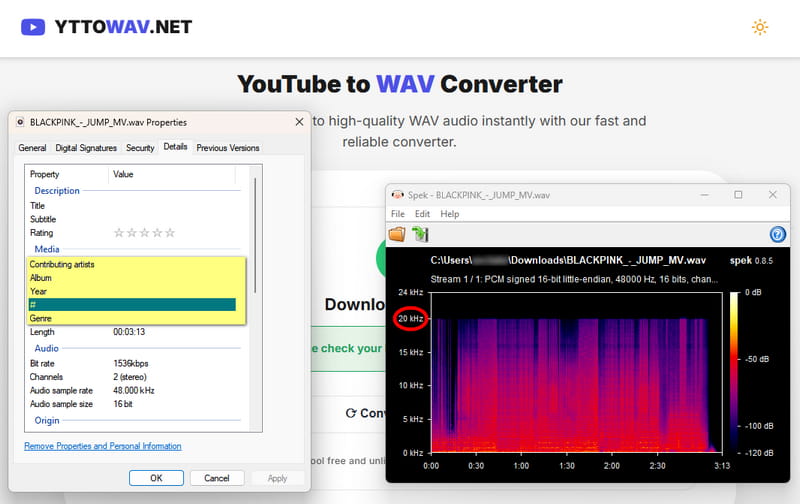Click OK in the Properties dialog

156,478
